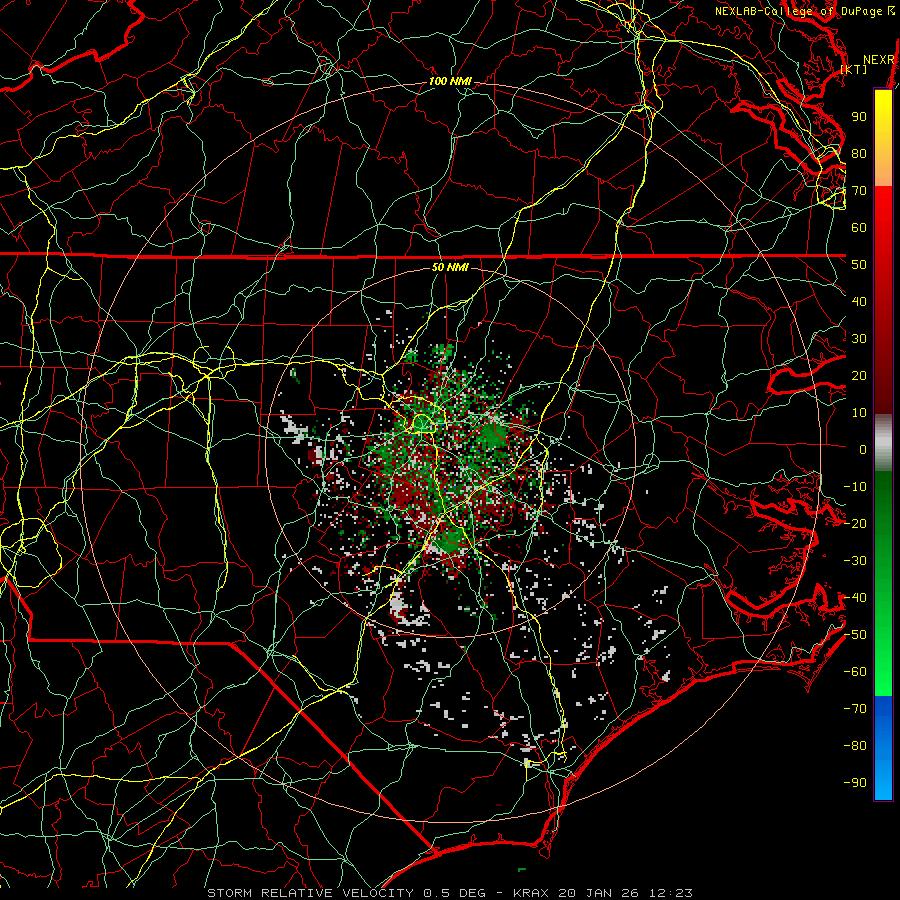Click the 50 value on the velocity scale
This screenshot has width=900, height=900.
[859, 265]
